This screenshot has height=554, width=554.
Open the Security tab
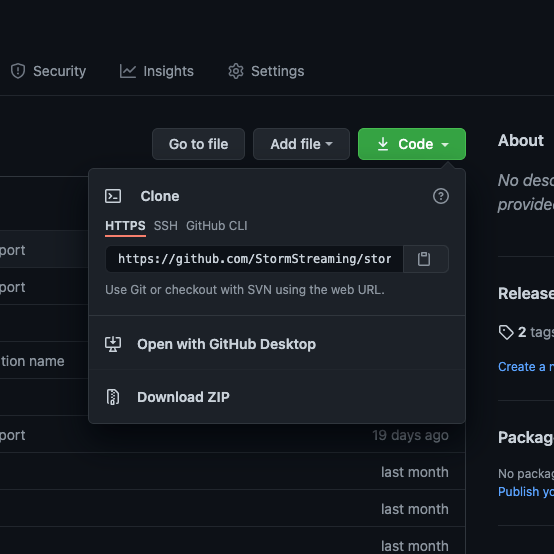[x=48, y=71]
